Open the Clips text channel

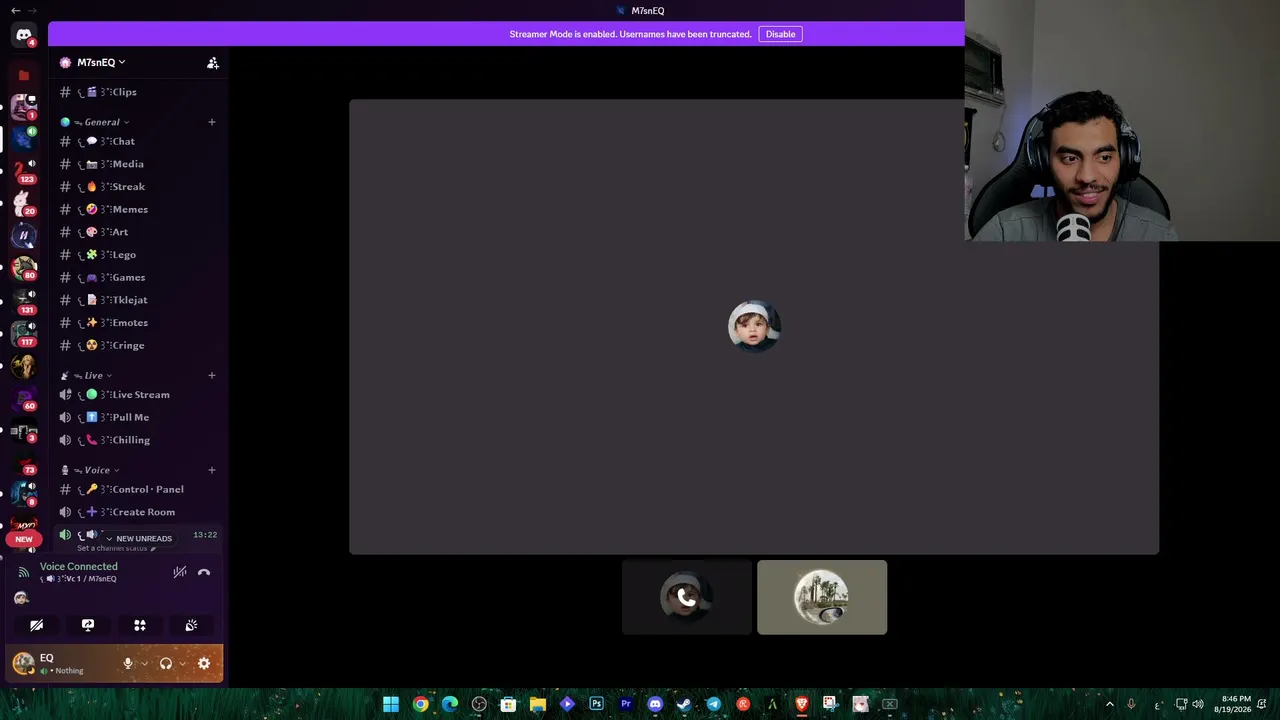138,92
